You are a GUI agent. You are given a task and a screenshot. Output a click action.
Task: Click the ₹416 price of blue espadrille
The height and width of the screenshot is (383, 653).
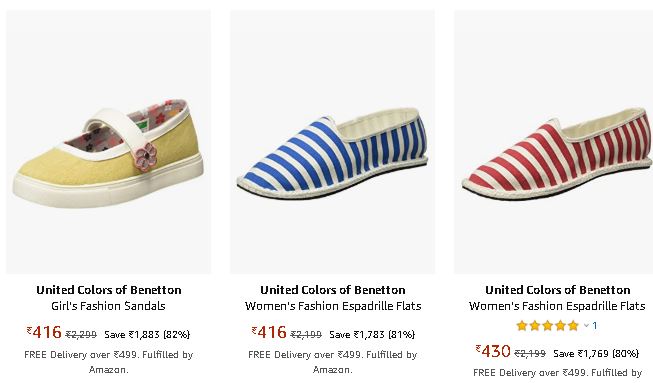(269, 332)
